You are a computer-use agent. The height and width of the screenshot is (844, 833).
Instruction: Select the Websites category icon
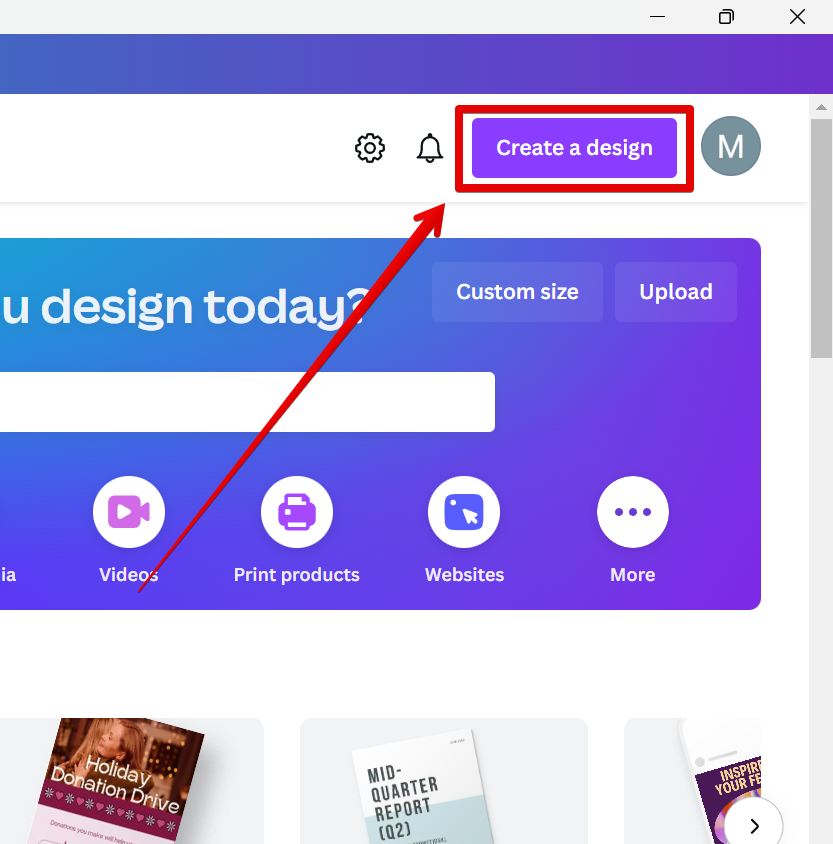(x=464, y=512)
